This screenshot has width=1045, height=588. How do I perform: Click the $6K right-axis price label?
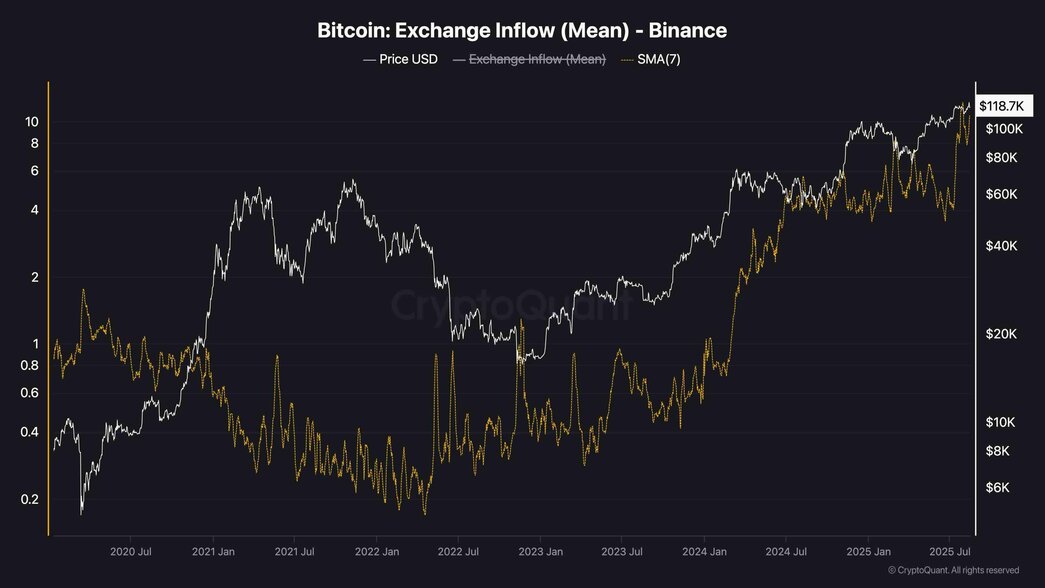[997, 488]
